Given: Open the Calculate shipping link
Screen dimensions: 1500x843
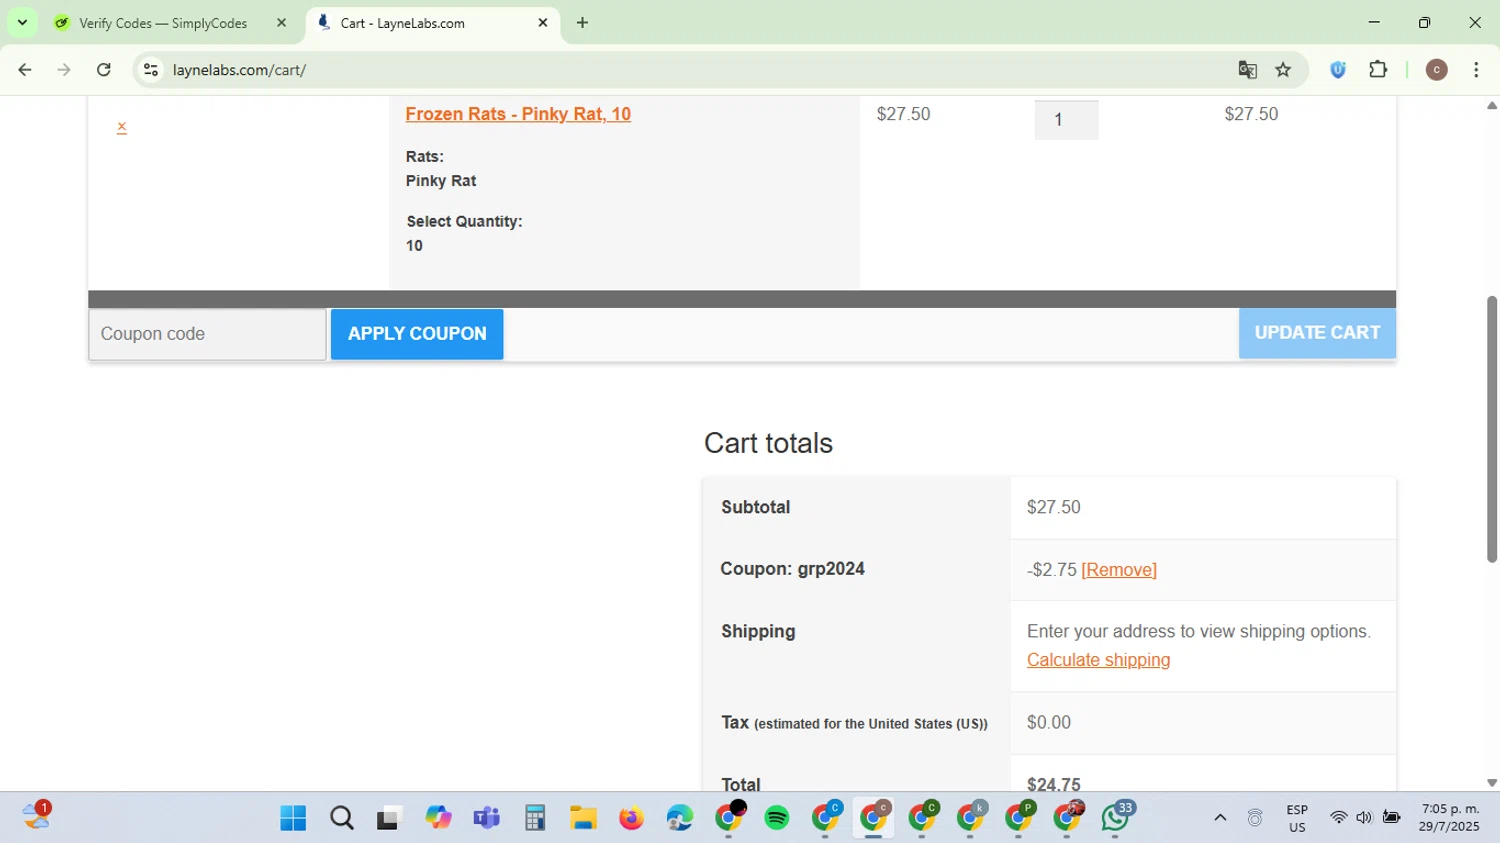Looking at the screenshot, I should click(x=1098, y=660).
